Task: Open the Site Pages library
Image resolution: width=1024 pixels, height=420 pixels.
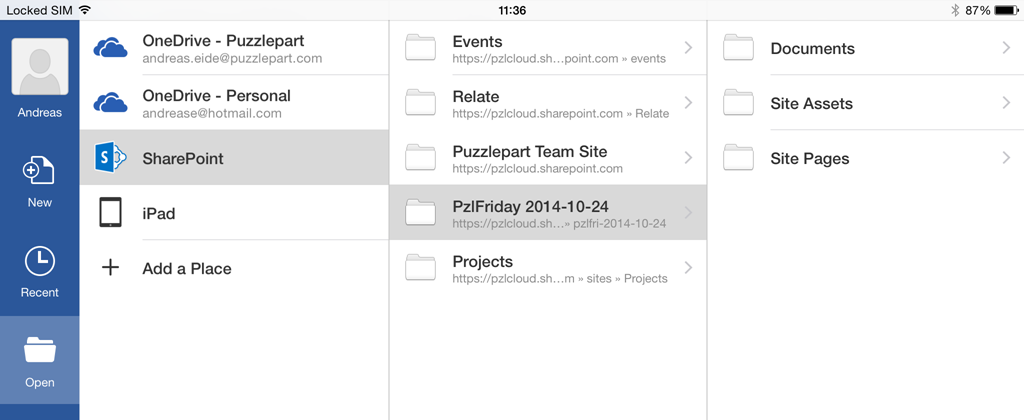Action: tap(866, 158)
